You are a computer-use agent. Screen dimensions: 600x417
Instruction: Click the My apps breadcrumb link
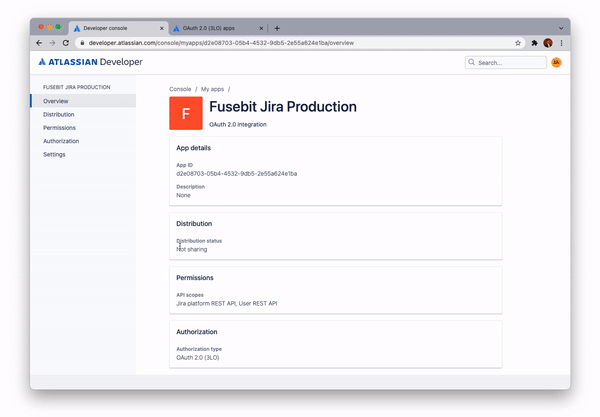[212, 89]
